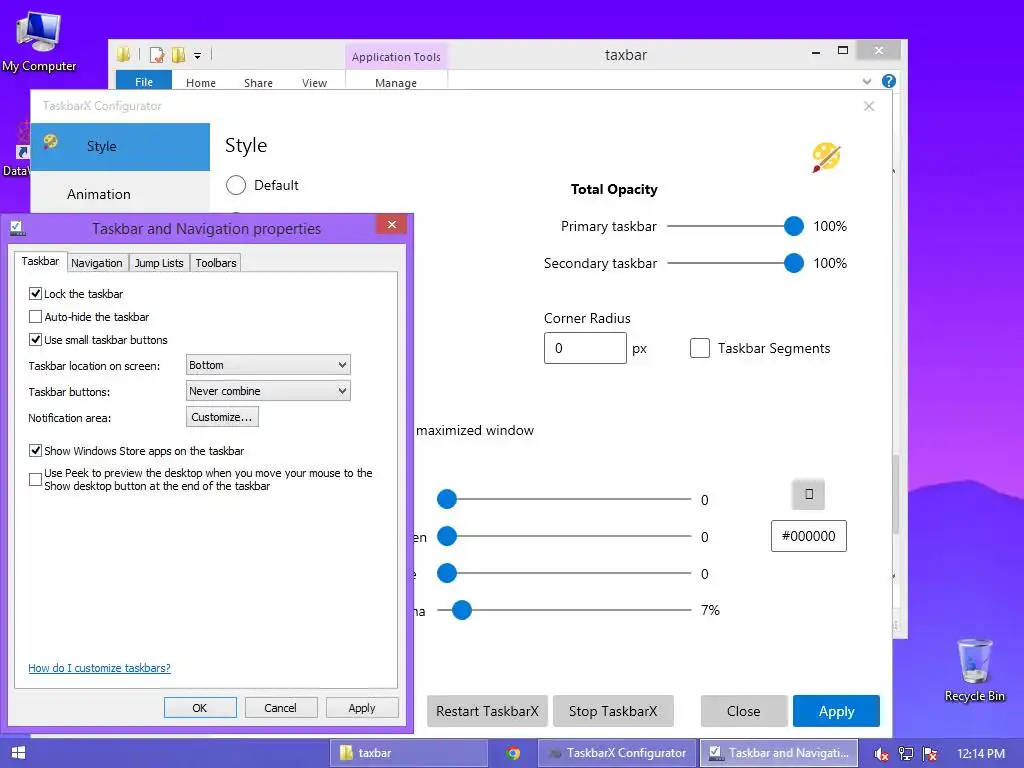Click Stop TaskbarX button

(613, 711)
